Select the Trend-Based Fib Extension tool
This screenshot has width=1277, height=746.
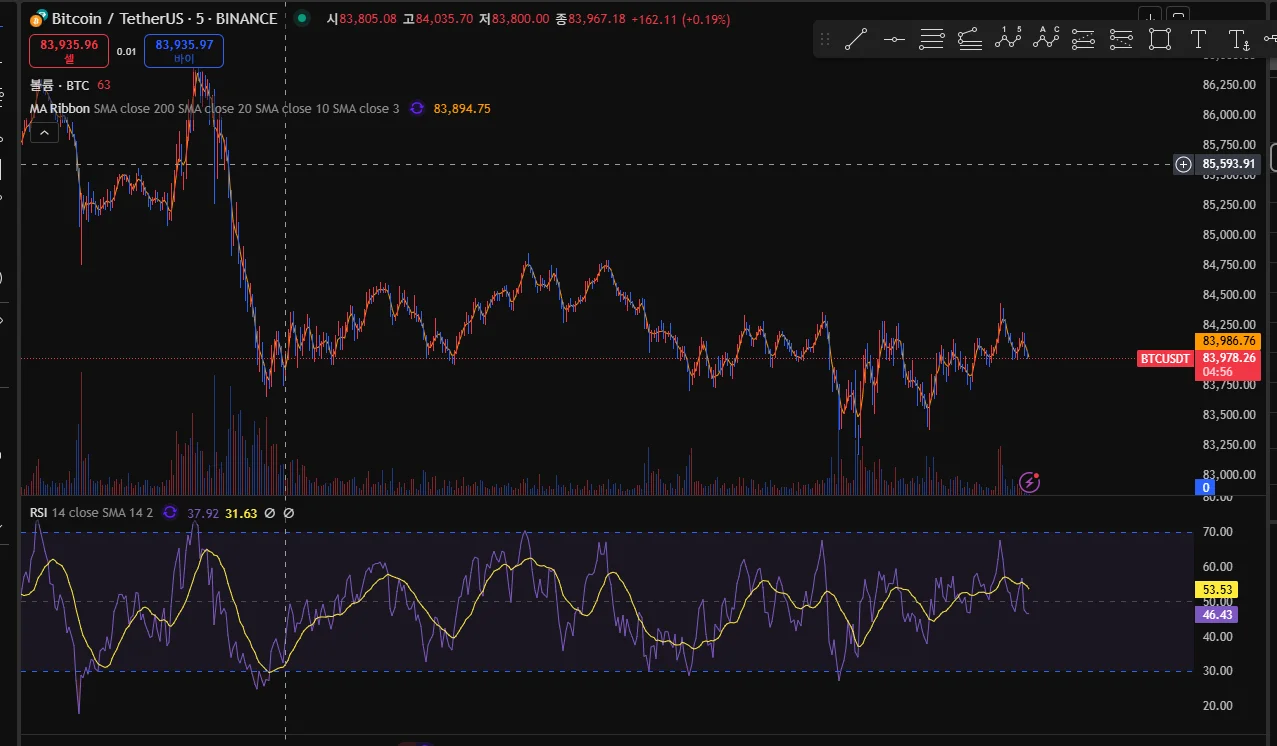(970, 40)
